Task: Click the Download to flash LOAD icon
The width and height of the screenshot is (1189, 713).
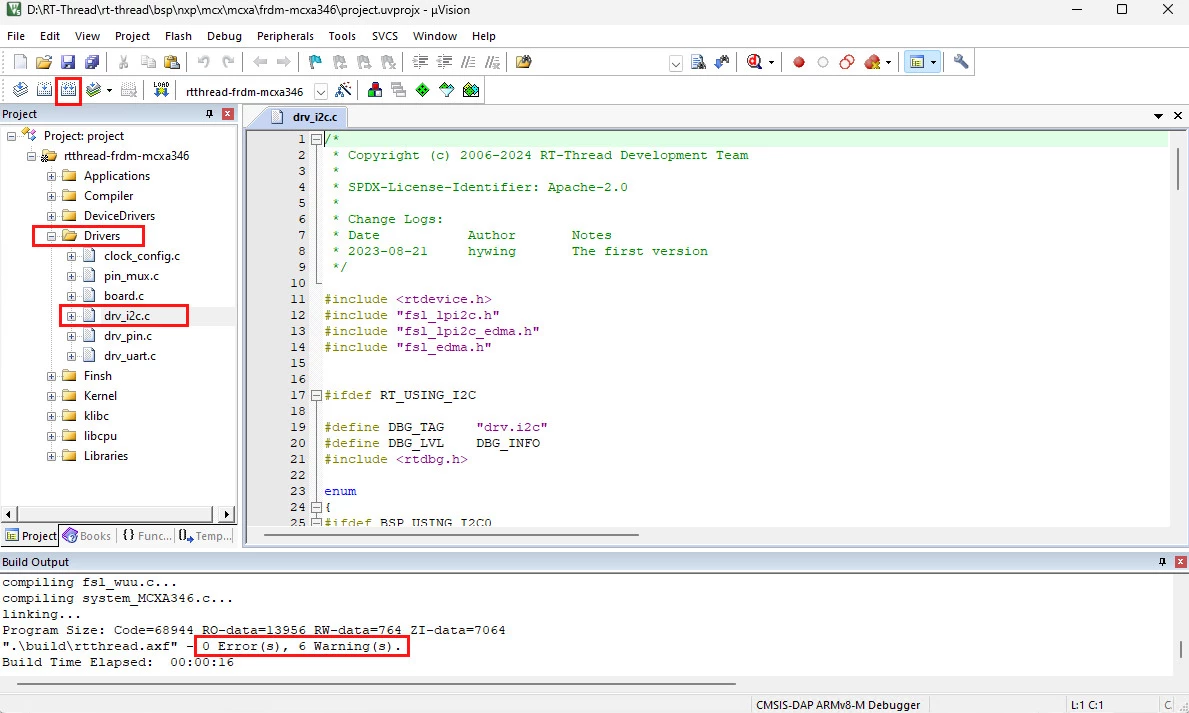Action: tap(161, 90)
